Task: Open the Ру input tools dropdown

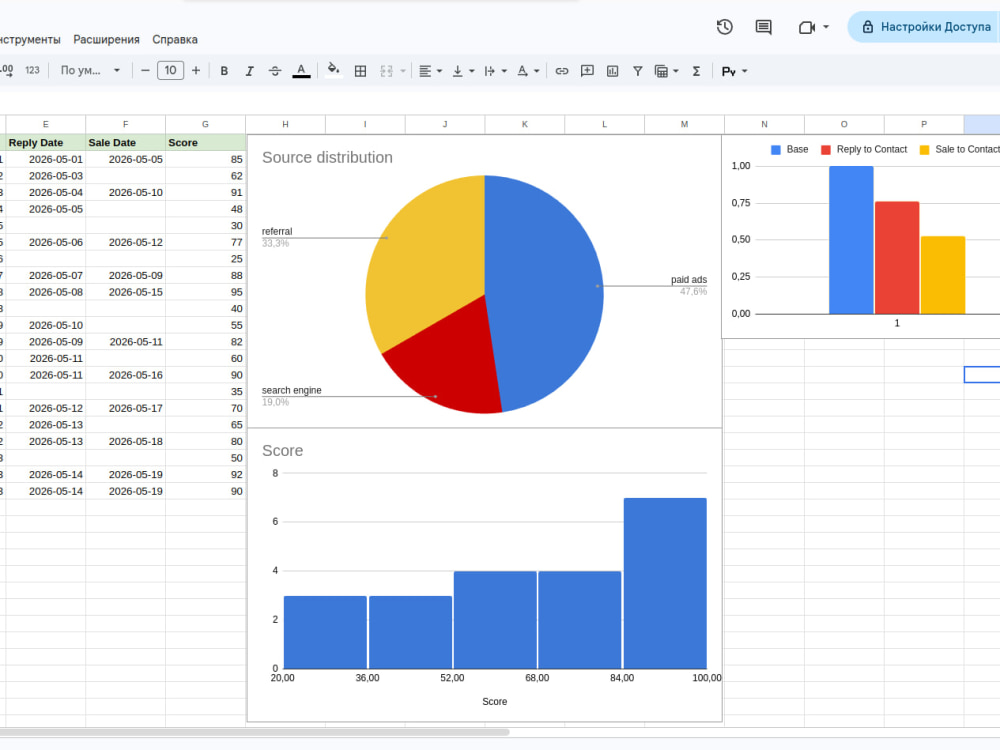Action: [x=734, y=71]
